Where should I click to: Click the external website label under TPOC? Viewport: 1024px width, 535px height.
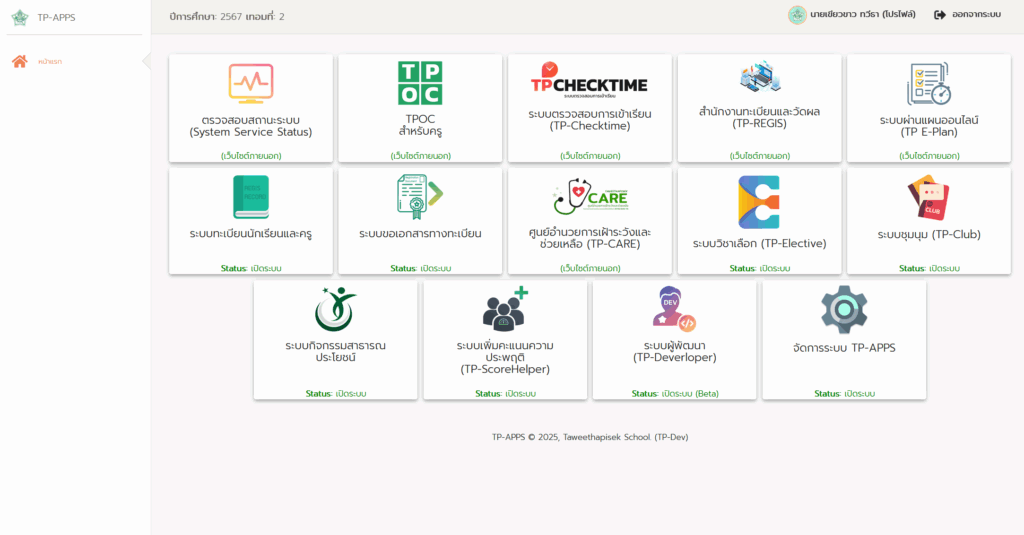(x=420, y=156)
